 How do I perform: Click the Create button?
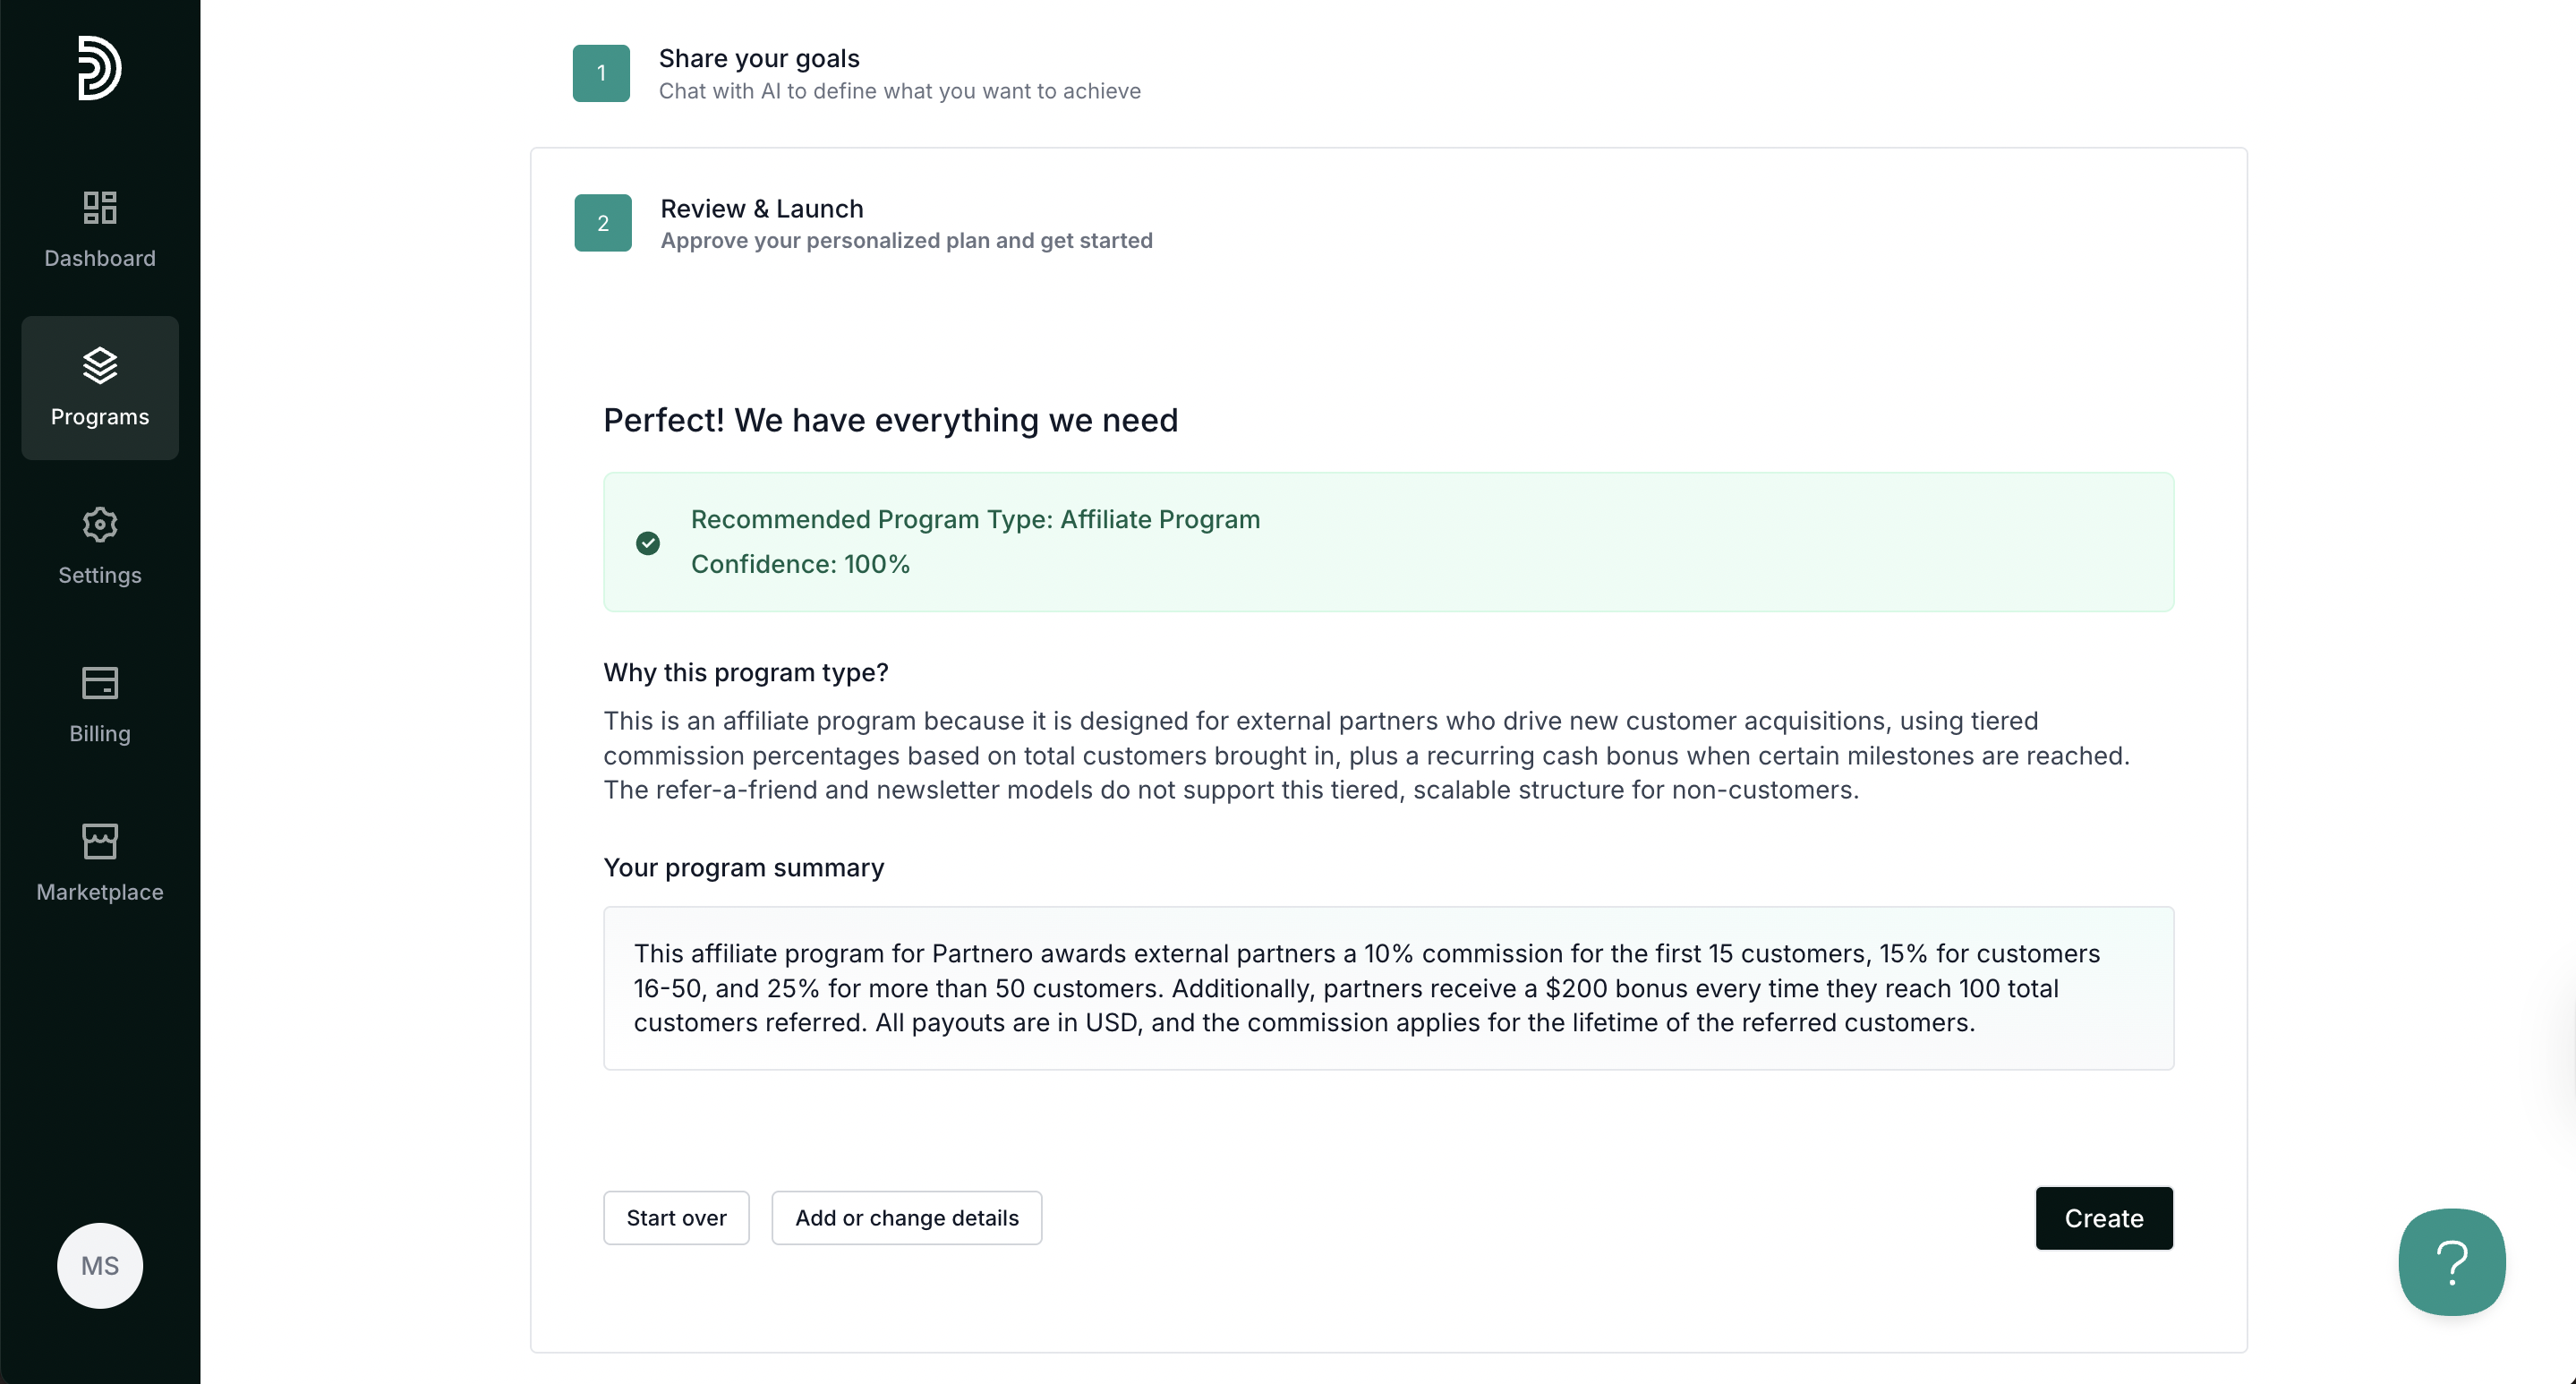(2104, 1218)
